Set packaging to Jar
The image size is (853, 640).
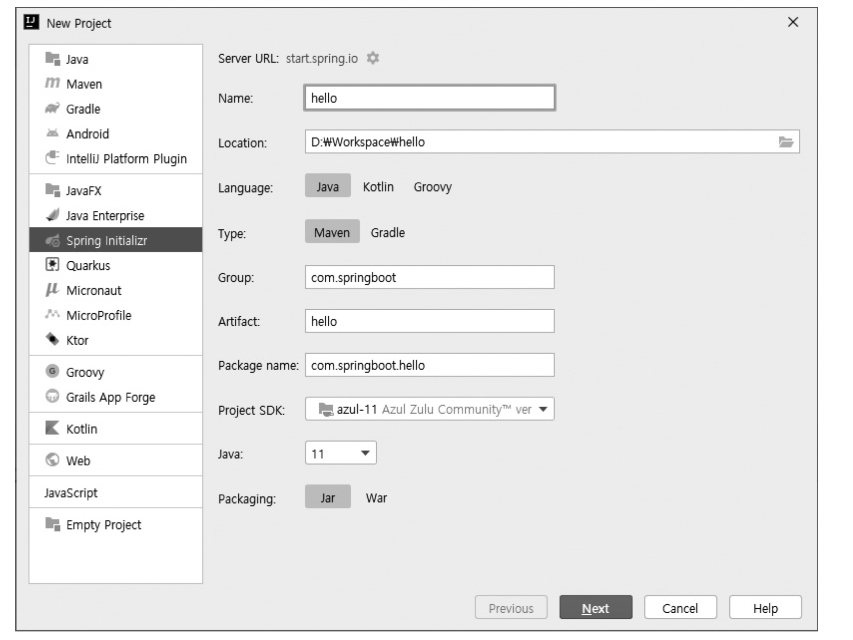(327, 498)
